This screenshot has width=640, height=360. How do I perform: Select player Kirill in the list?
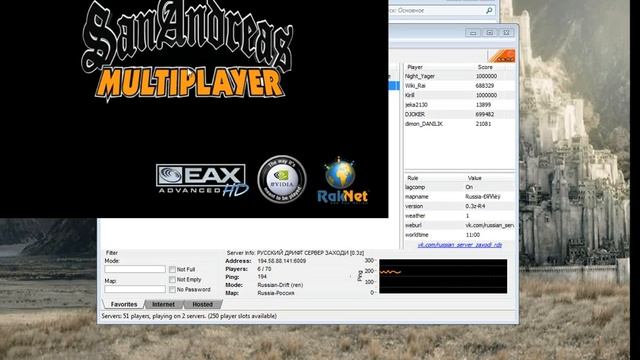(409, 95)
